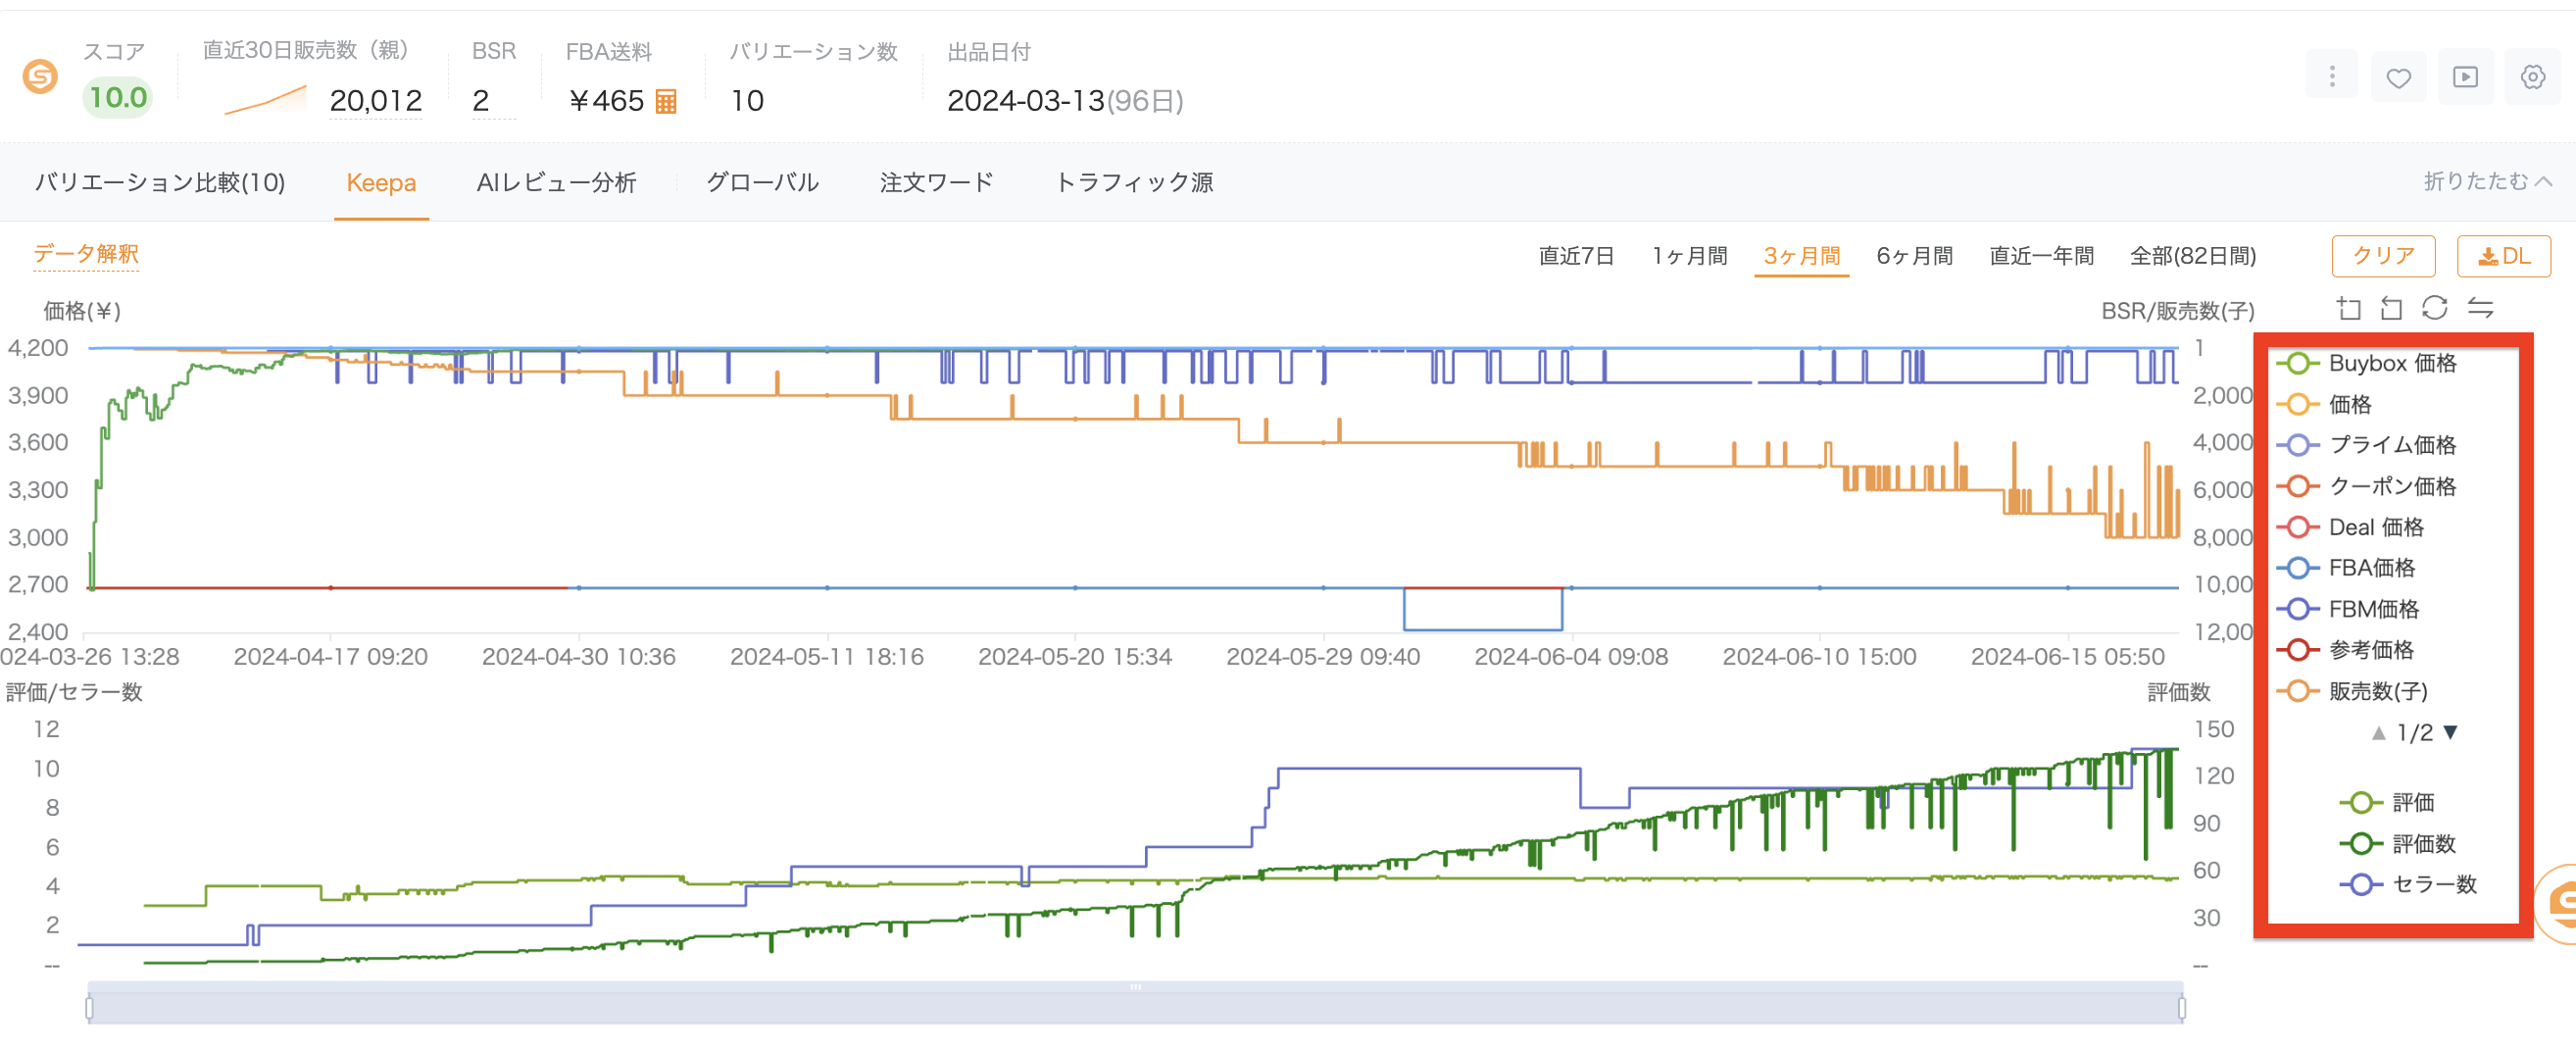The image size is (2576, 1051).
Task: Click the swap axes arrows icon
Action: pos(2481,308)
